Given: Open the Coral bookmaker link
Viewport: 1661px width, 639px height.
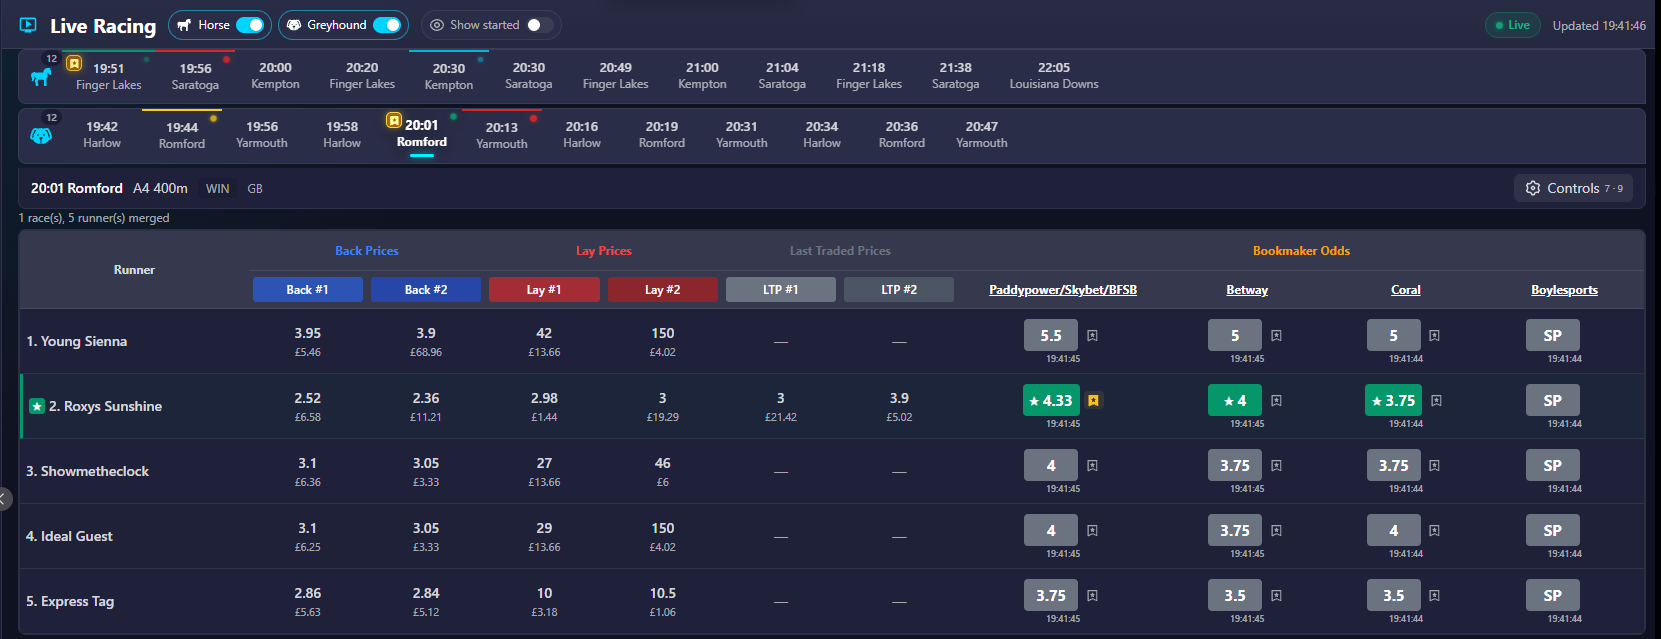Looking at the screenshot, I should [x=1406, y=290].
